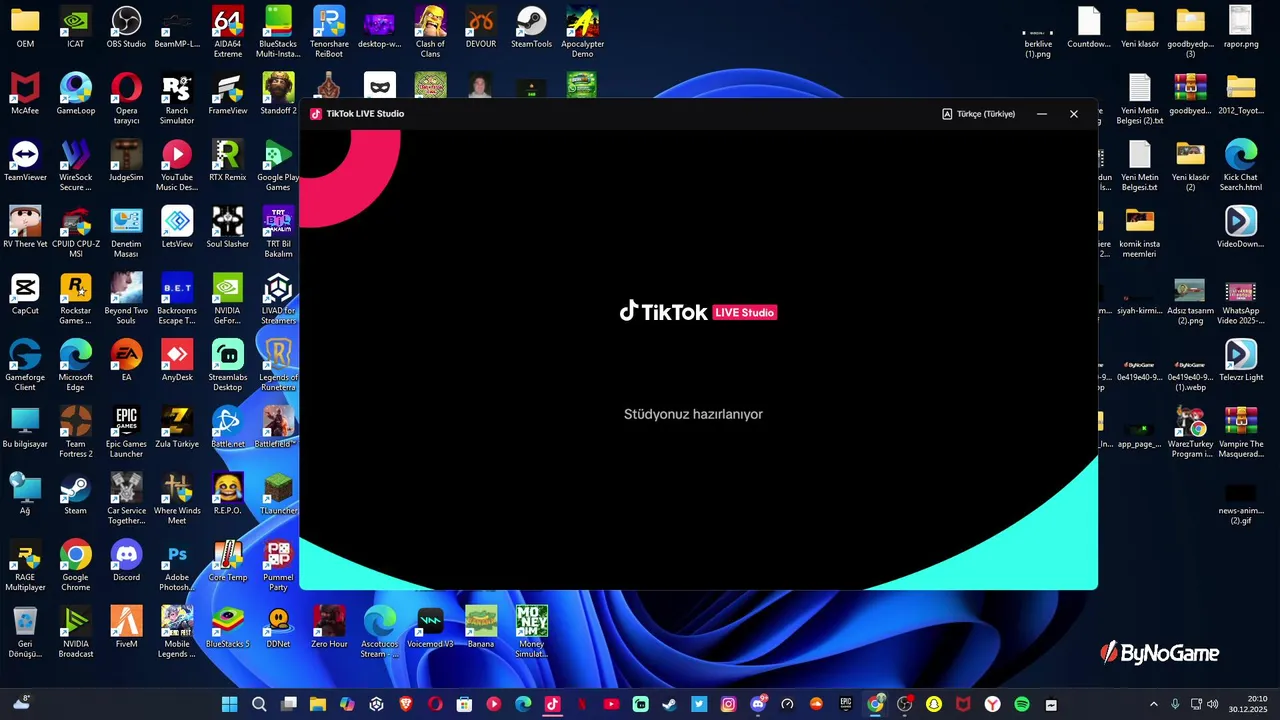
Task: Open Discord desktop shortcut
Action: (x=126, y=561)
